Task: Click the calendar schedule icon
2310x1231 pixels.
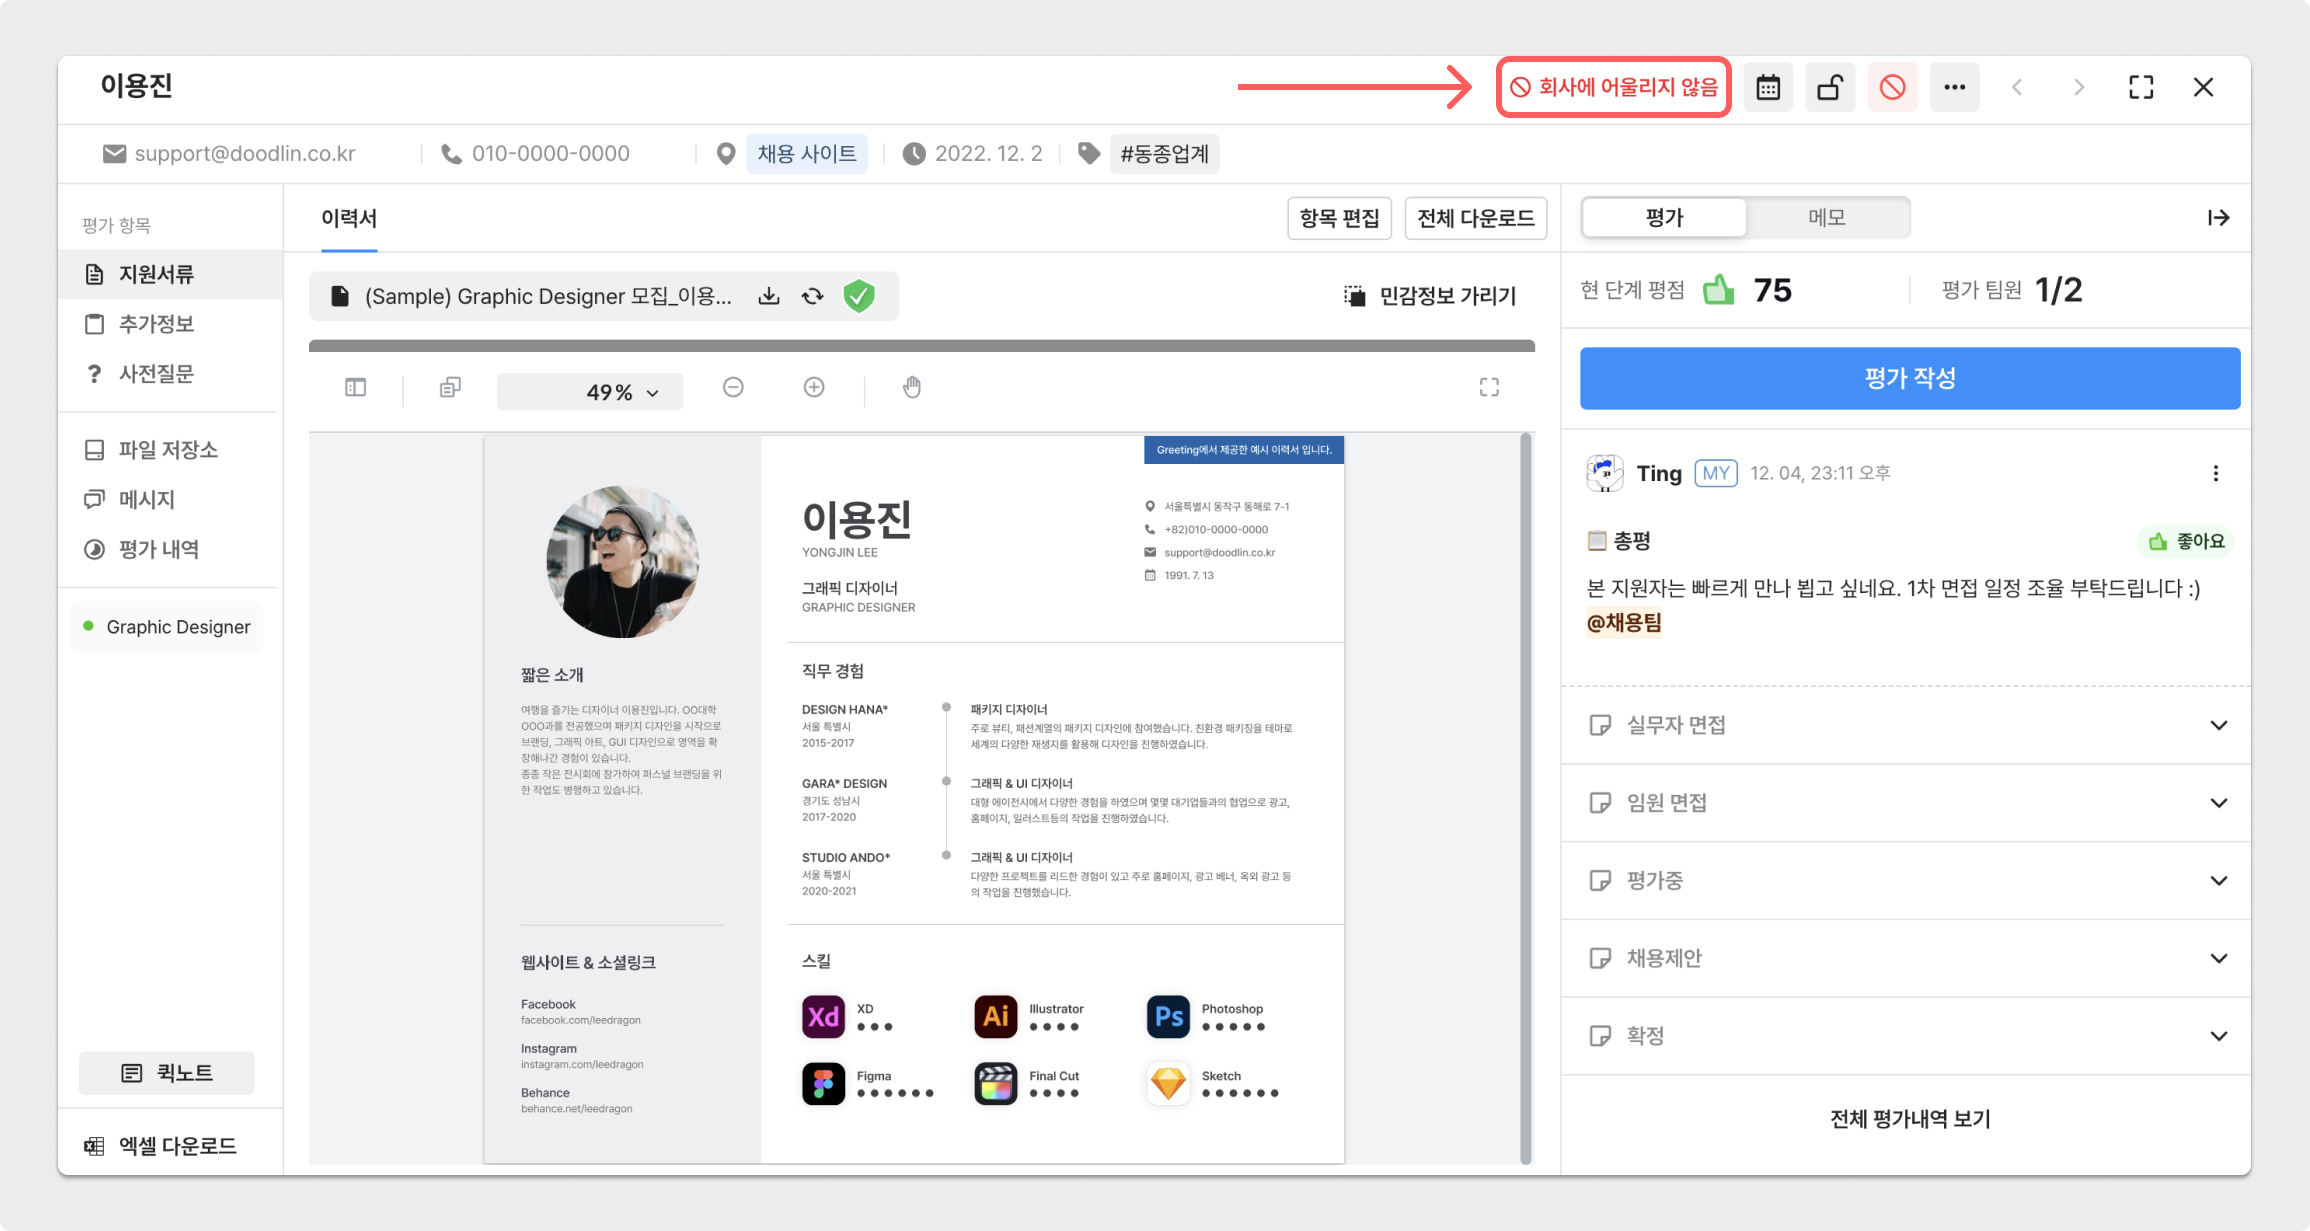Action: pyautogui.click(x=1767, y=88)
